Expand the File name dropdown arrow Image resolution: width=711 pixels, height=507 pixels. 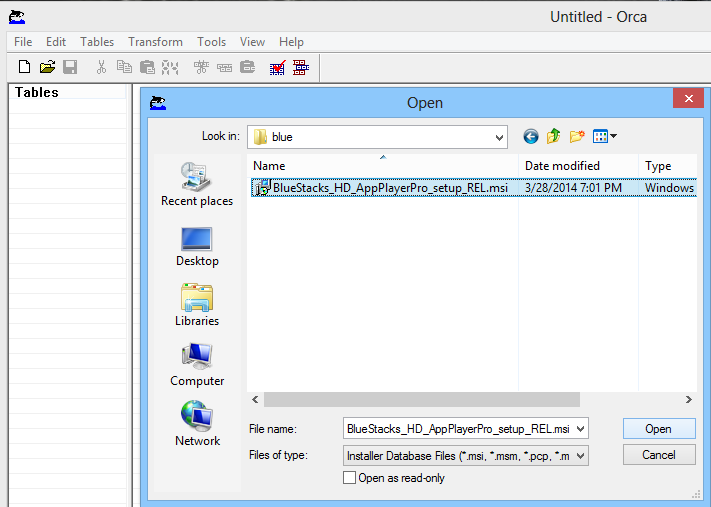(580, 429)
